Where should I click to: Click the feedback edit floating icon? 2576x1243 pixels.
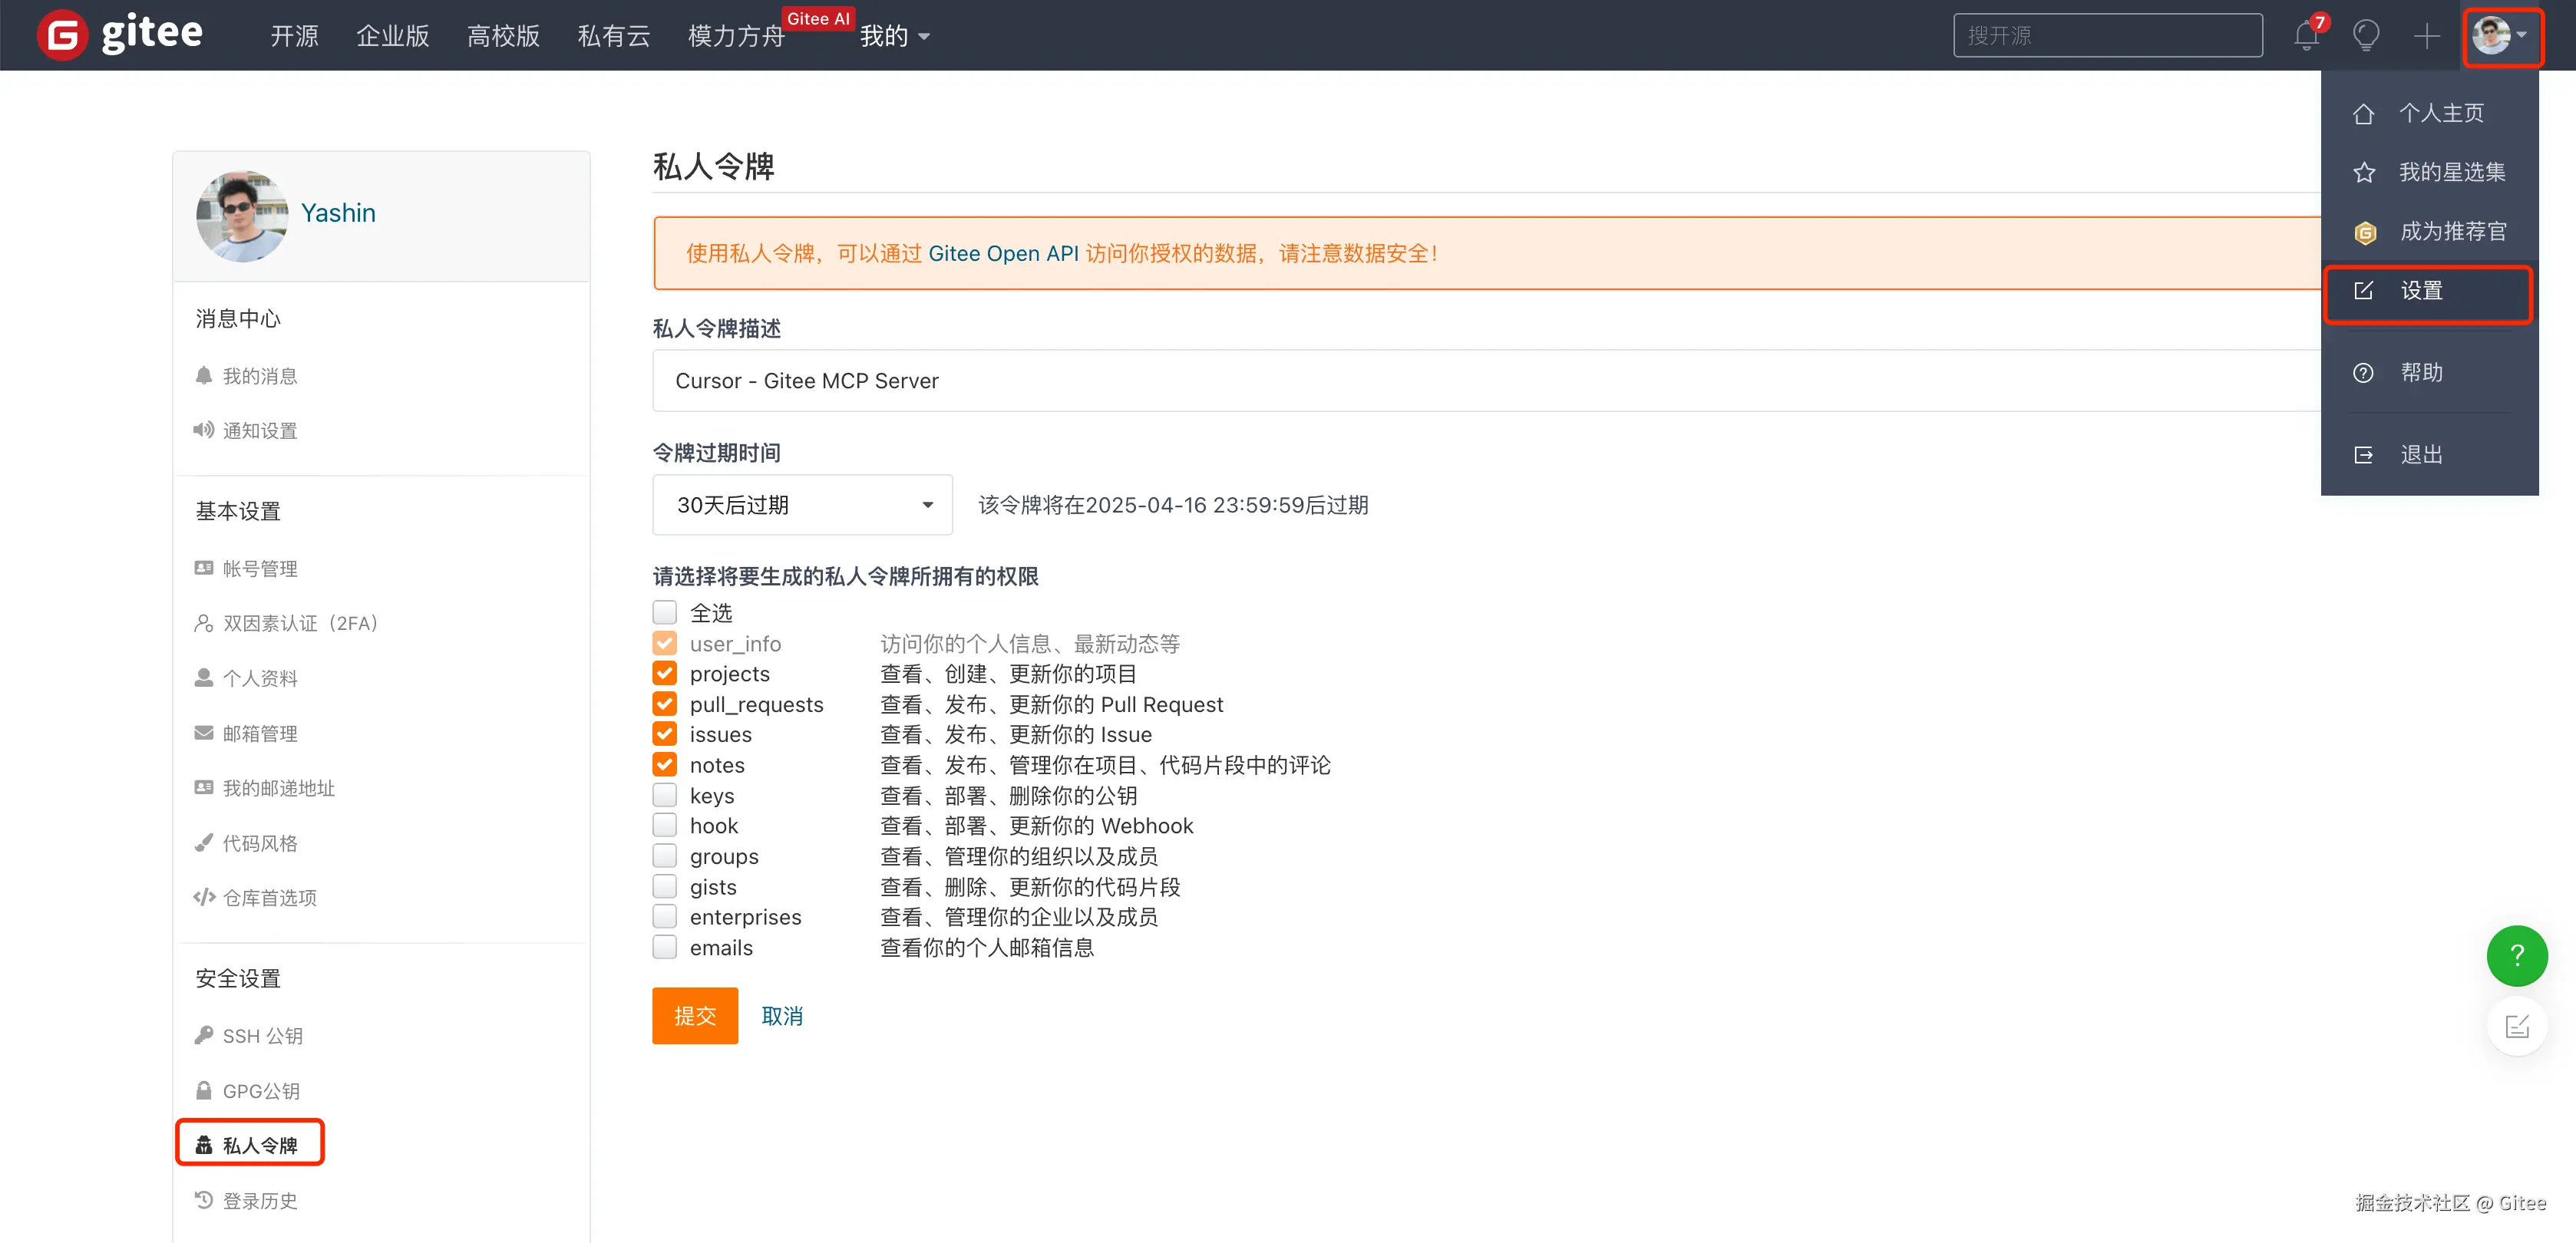pyautogui.click(x=2516, y=1026)
